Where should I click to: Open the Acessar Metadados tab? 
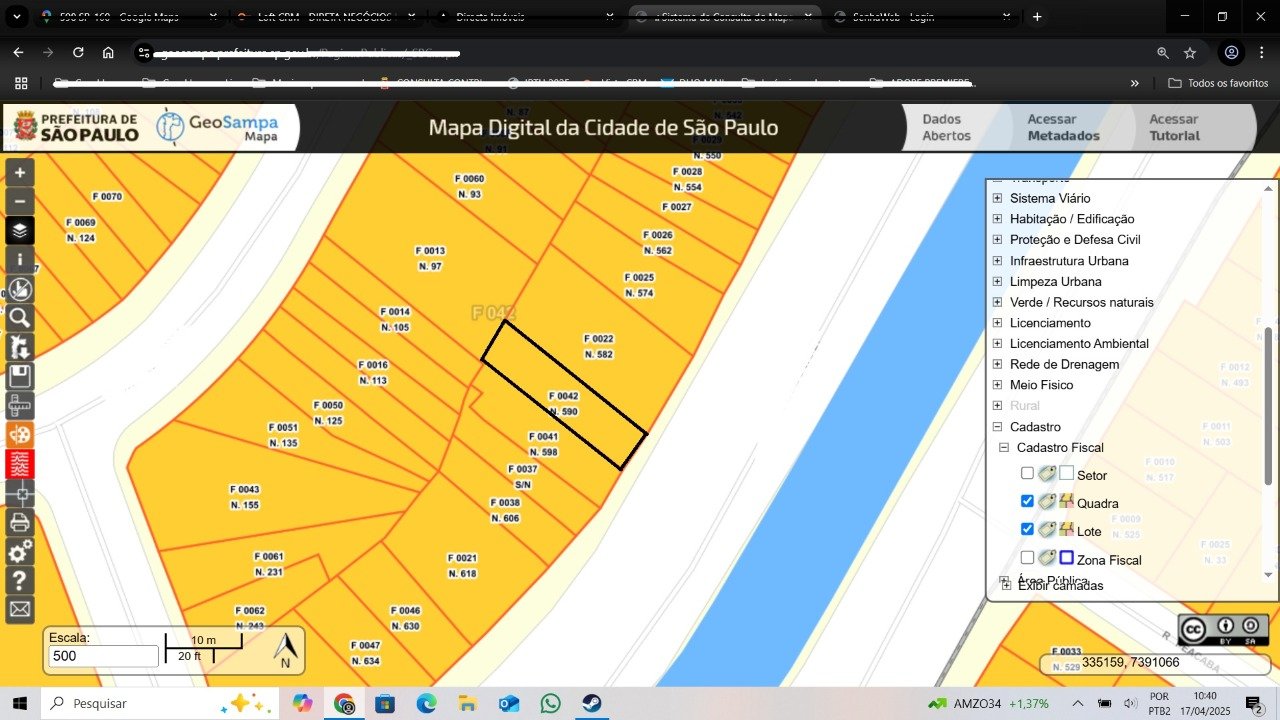1063,127
